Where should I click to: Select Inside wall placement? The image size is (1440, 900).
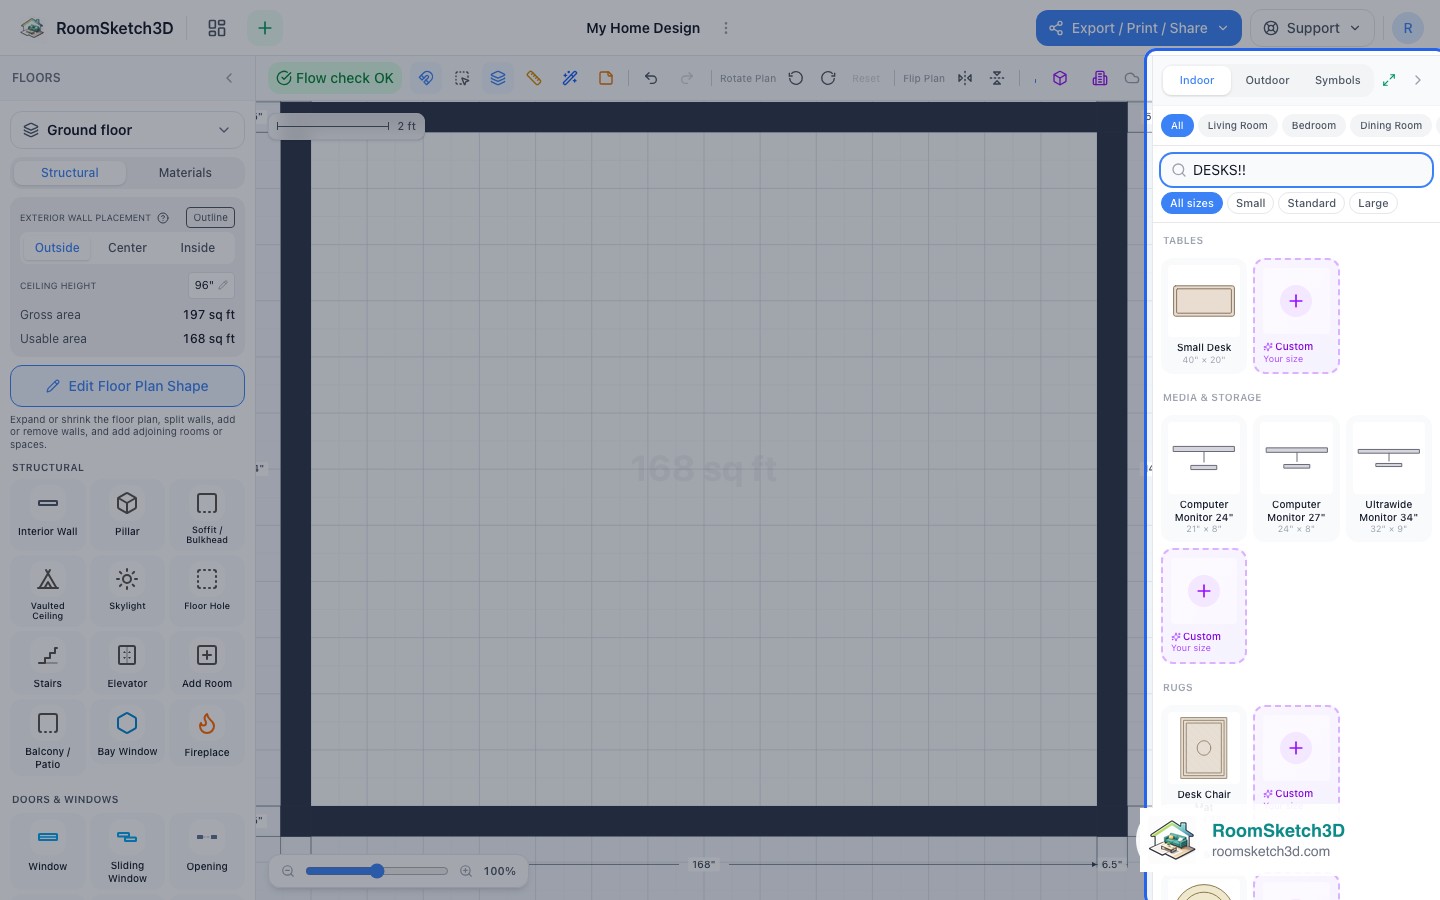coord(198,248)
